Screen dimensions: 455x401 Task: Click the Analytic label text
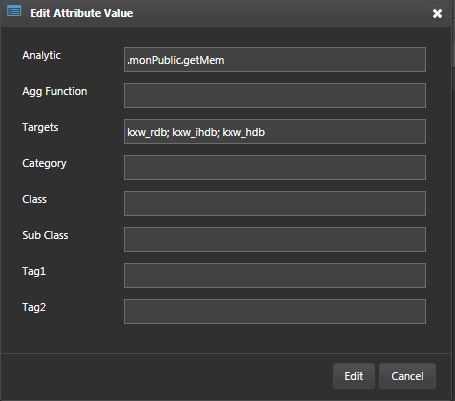click(41, 55)
